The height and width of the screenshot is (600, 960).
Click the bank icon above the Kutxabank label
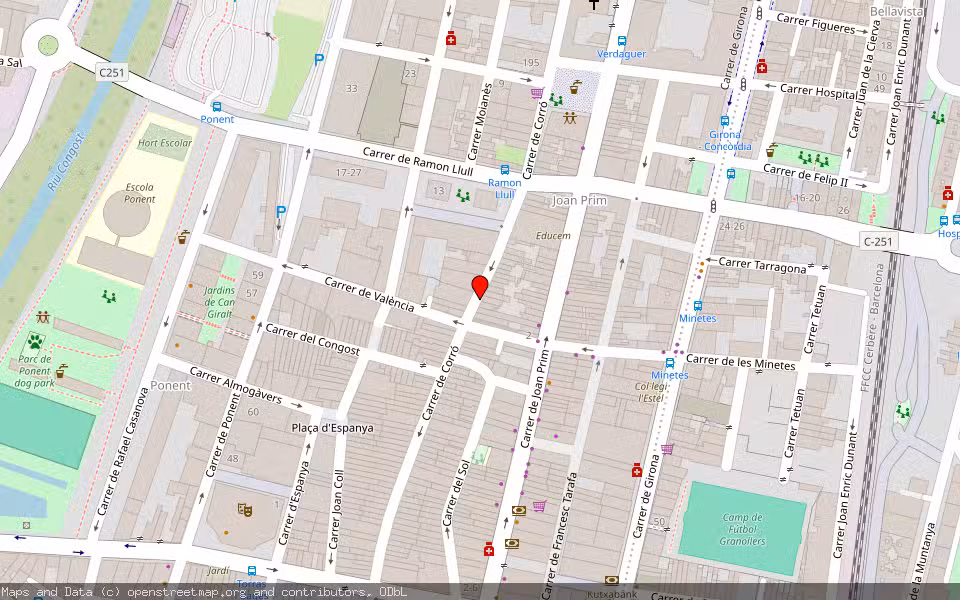pyautogui.click(x=612, y=580)
